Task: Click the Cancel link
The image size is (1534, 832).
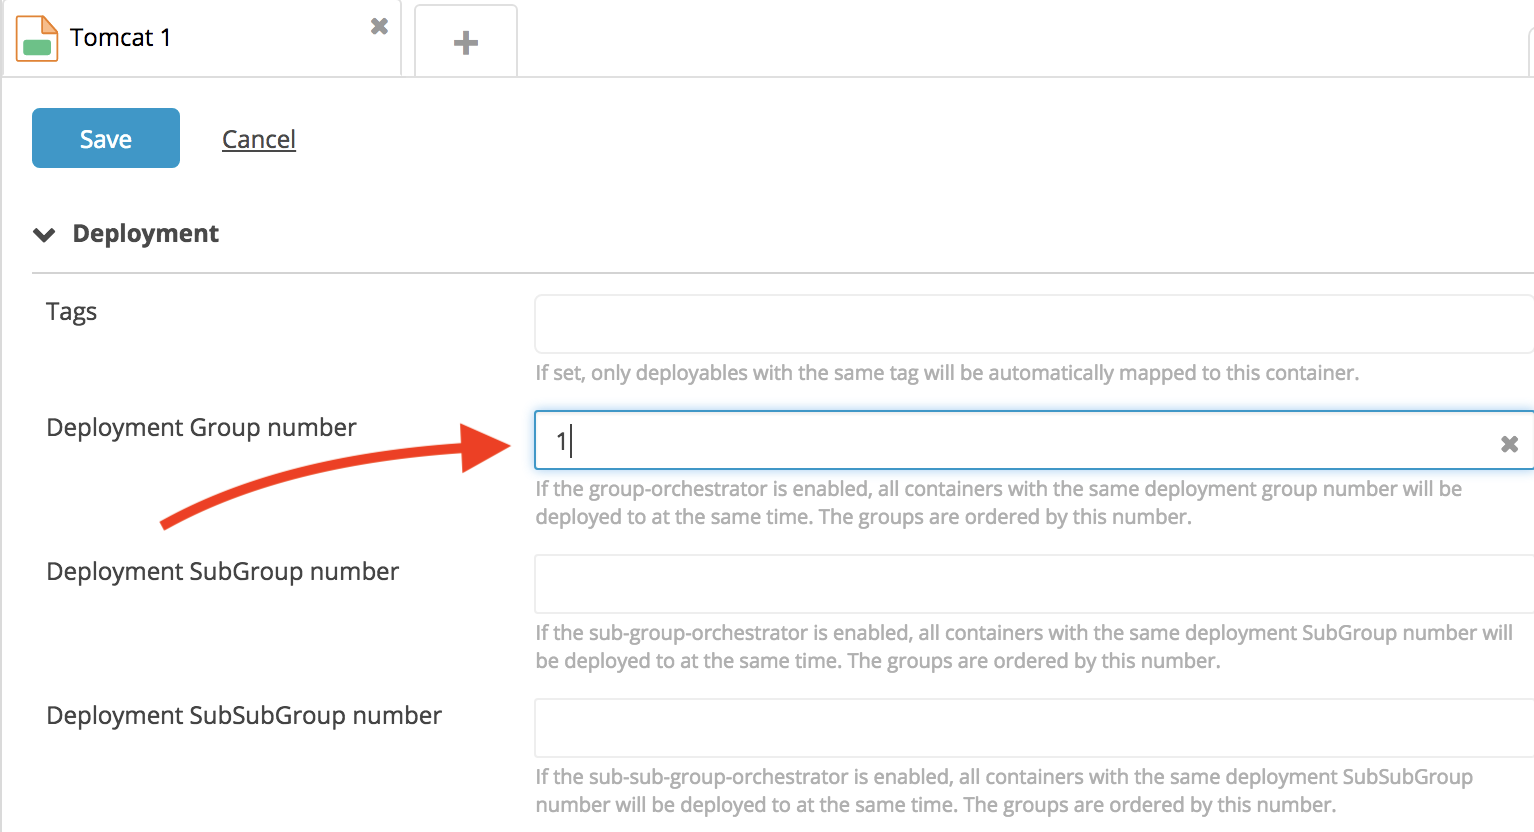Action: 259,139
